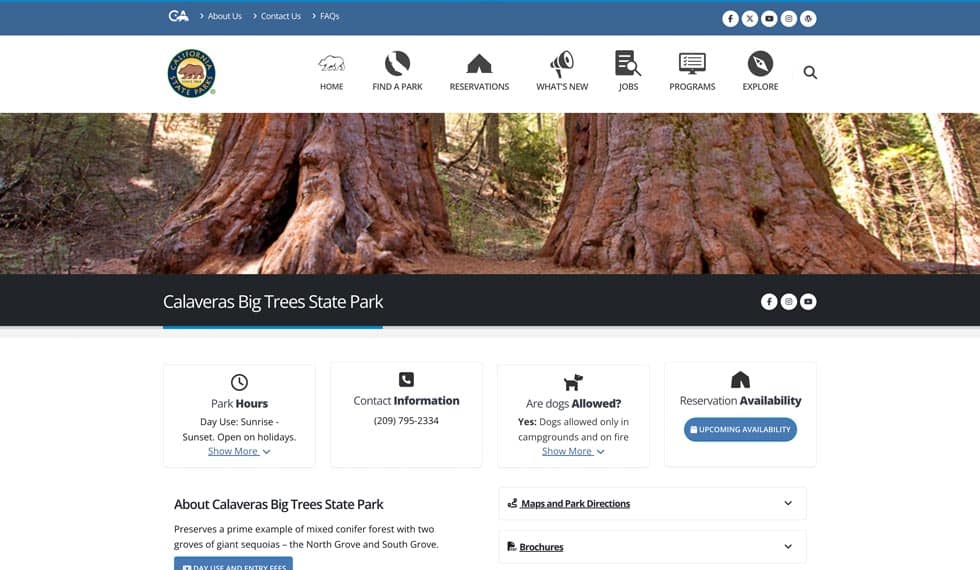Open the Brochures link
Screen dimensions: 980x570
click(541, 547)
